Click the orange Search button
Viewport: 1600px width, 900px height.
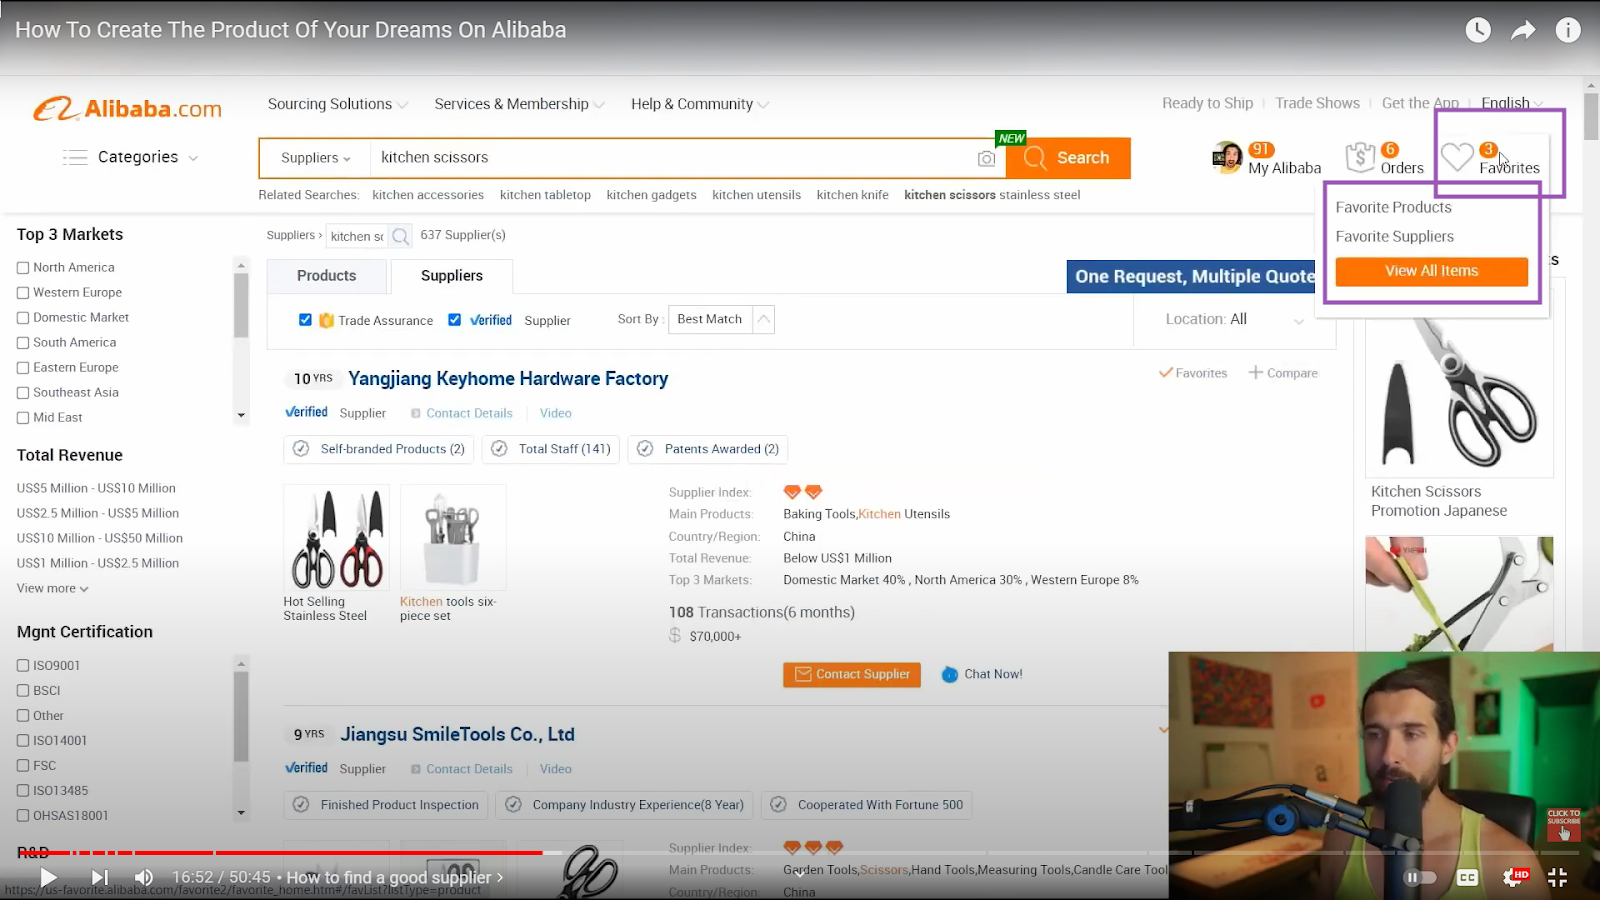[x=1068, y=158]
